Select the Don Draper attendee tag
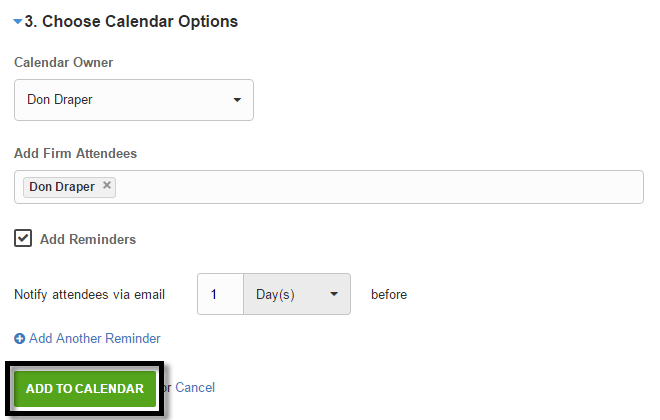This screenshot has height=420, width=660. pos(62,187)
